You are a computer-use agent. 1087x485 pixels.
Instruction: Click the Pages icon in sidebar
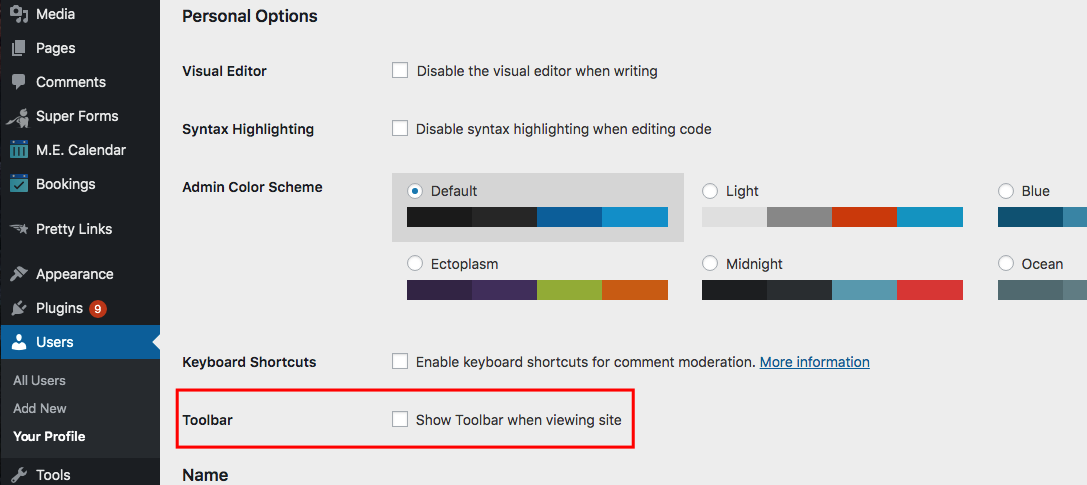(19, 48)
